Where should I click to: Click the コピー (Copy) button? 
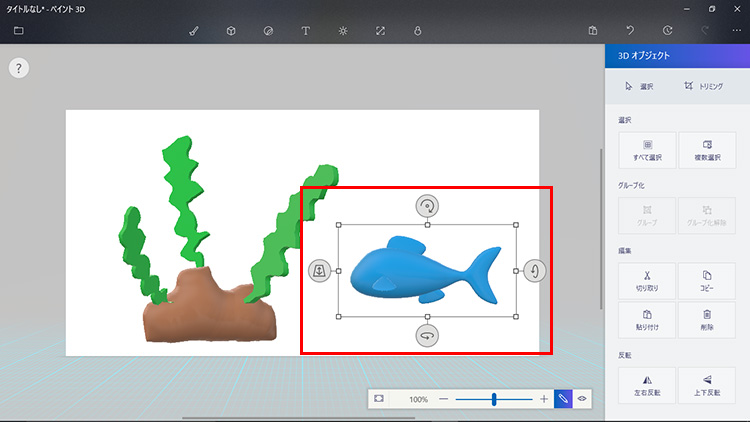tap(707, 281)
